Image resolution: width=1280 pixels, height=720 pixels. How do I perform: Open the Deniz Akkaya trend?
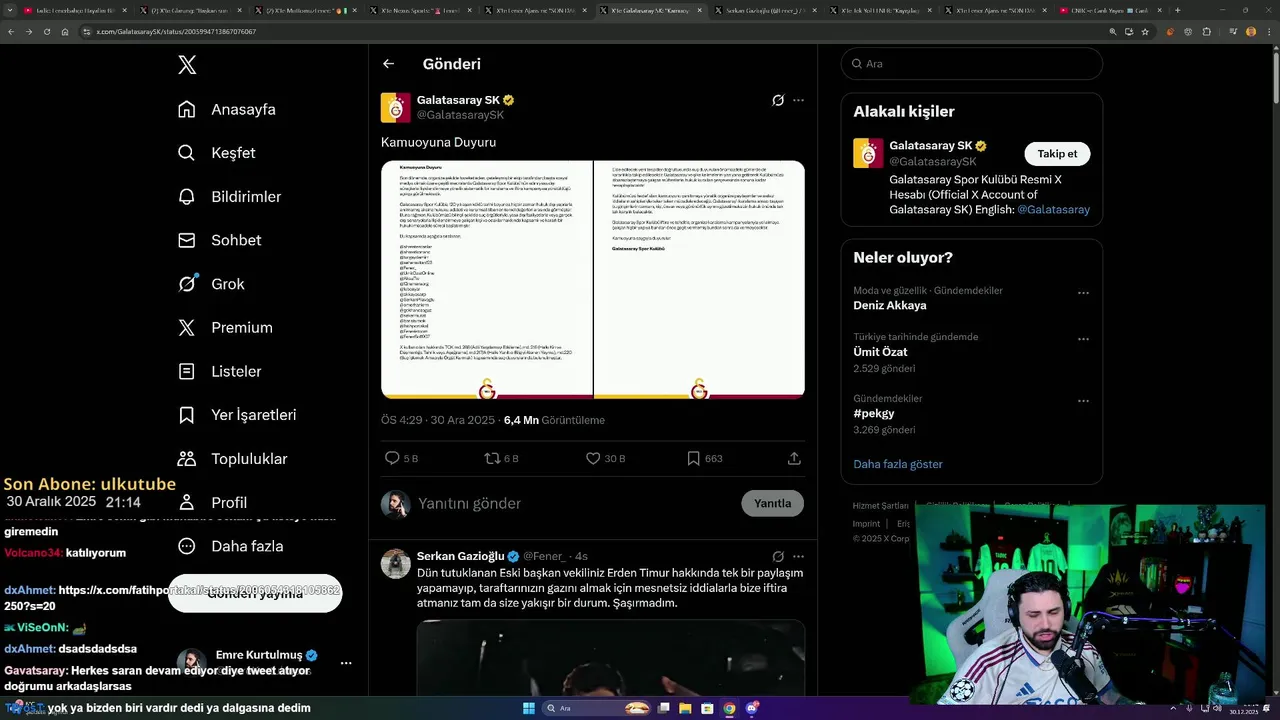890,306
